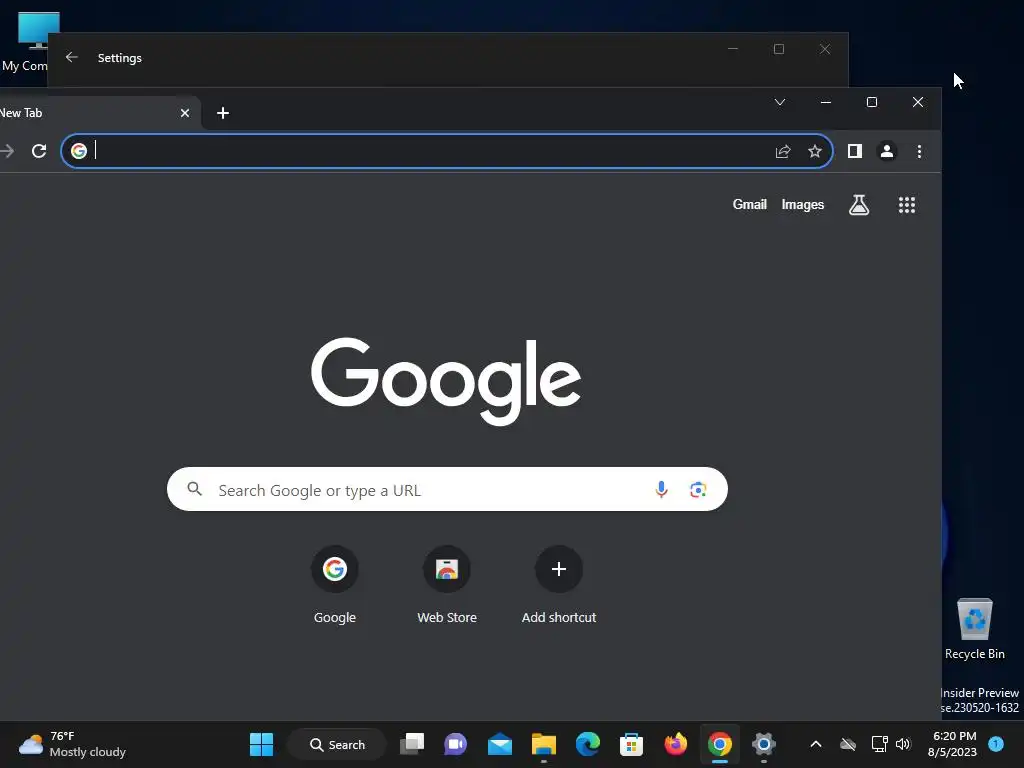Open the clock showing 6:20 PM
Screen dimensions: 1024x768
pos(953,744)
